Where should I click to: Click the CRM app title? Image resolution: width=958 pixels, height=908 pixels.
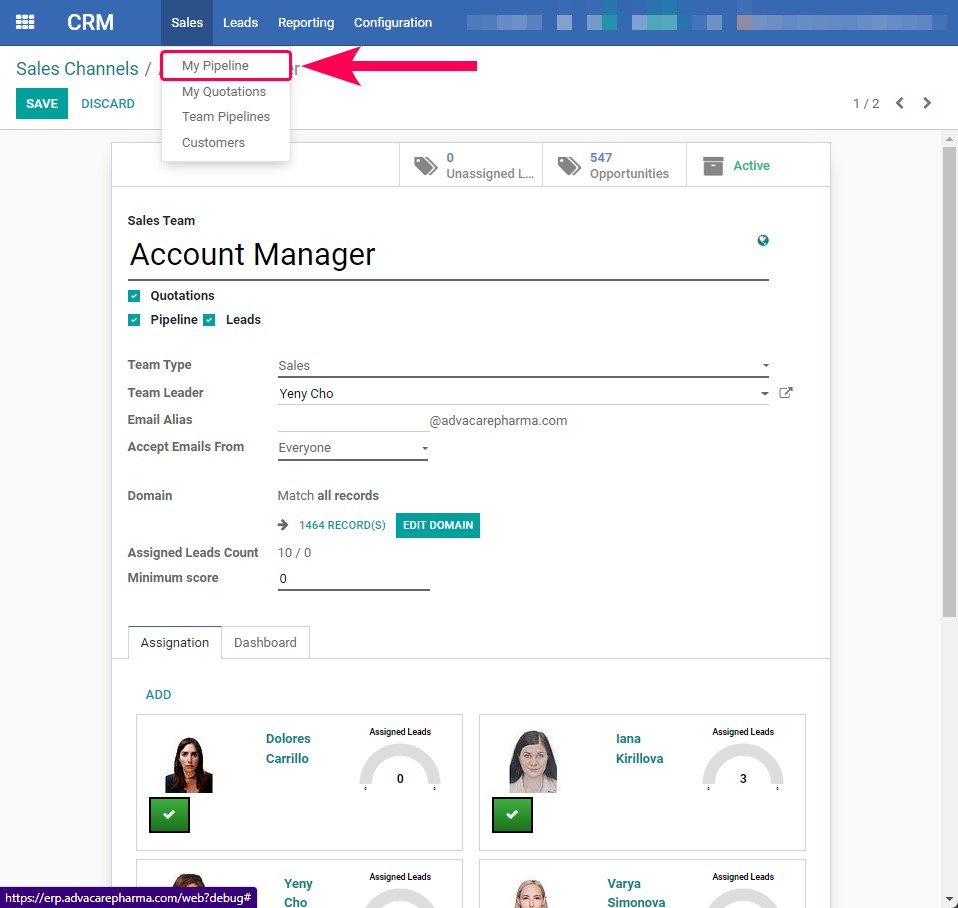[90, 23]
